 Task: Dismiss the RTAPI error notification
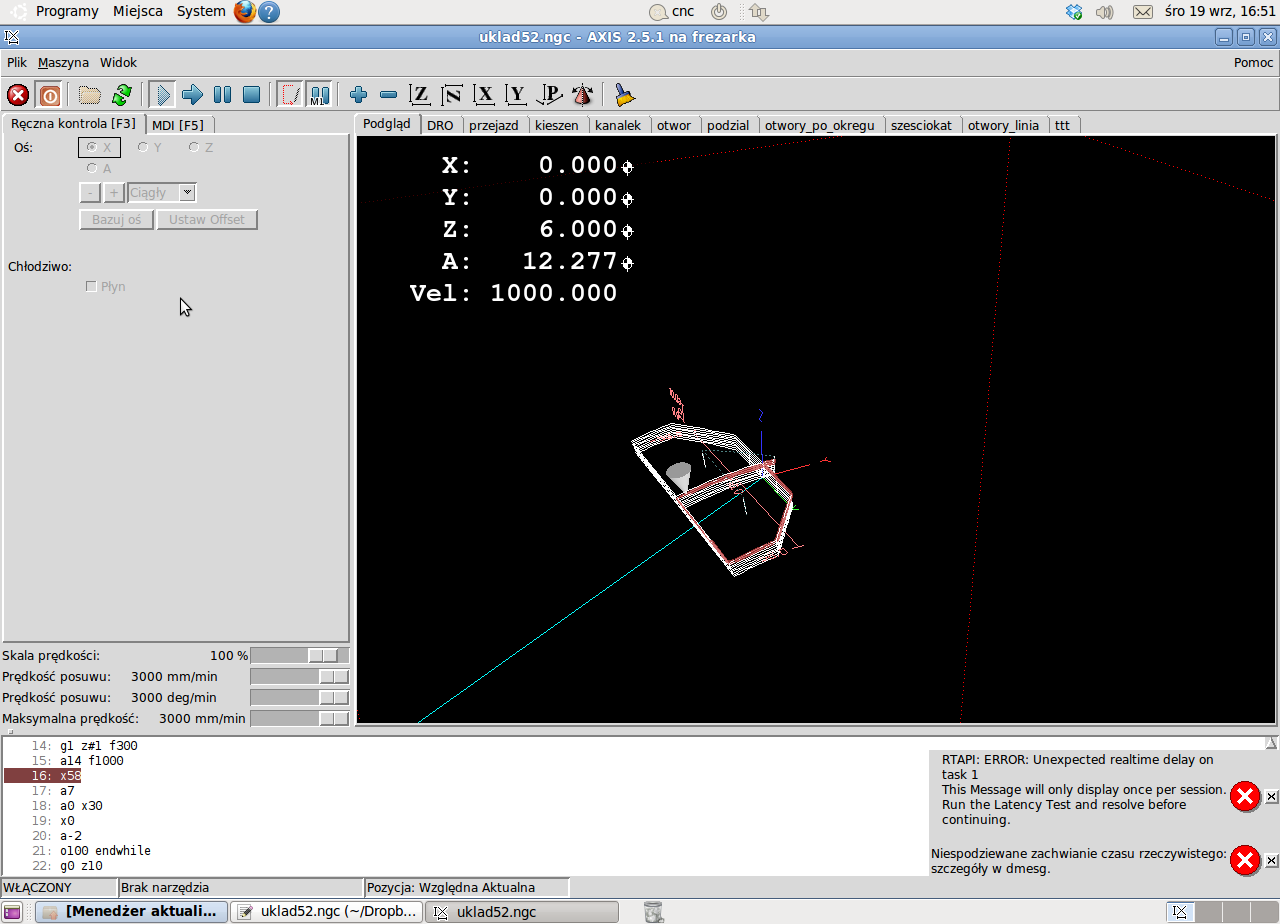click(x=1271, y=796)
